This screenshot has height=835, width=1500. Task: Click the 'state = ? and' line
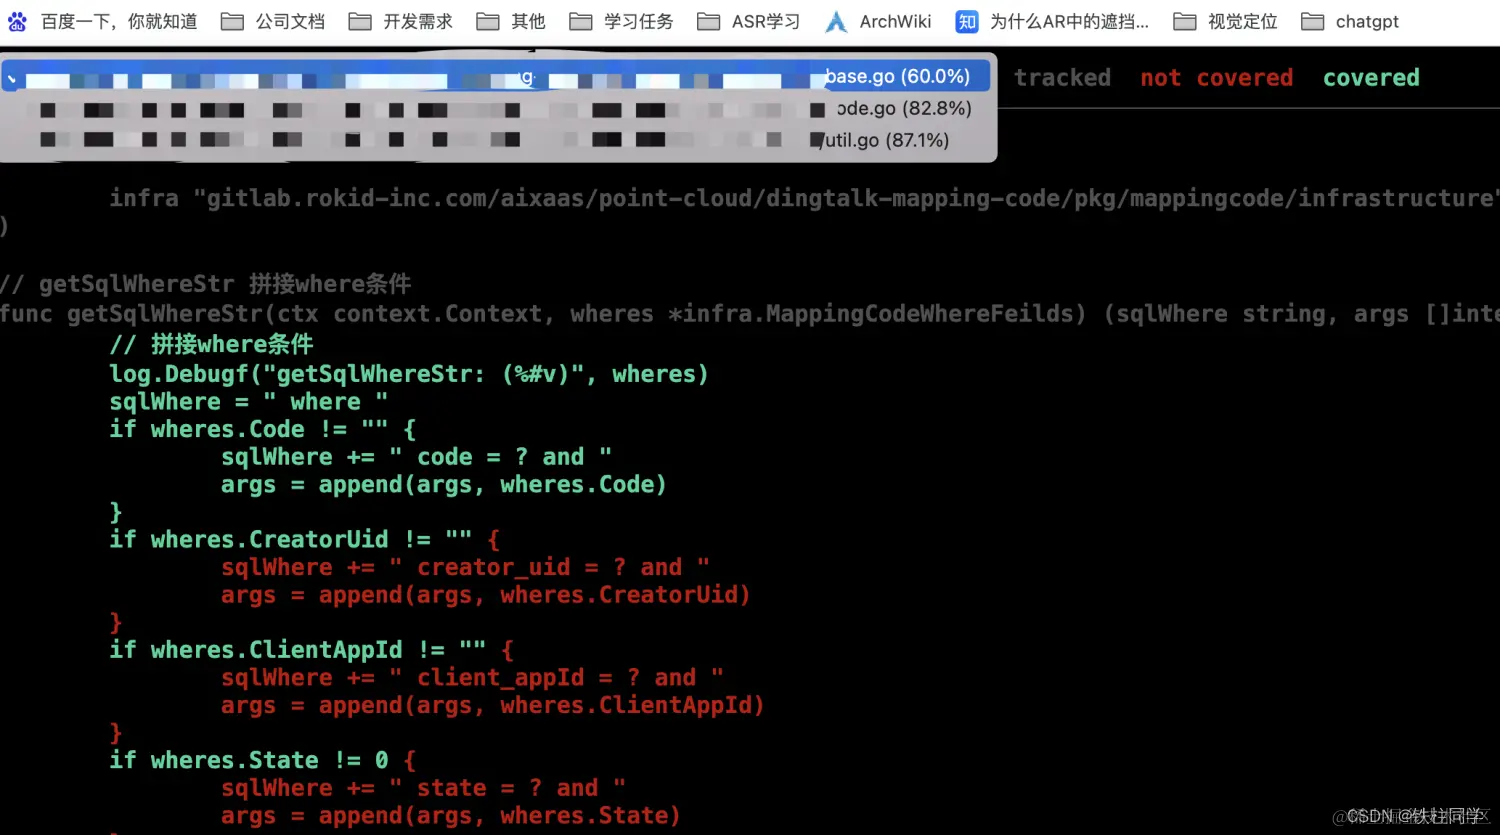pos(423,788)
